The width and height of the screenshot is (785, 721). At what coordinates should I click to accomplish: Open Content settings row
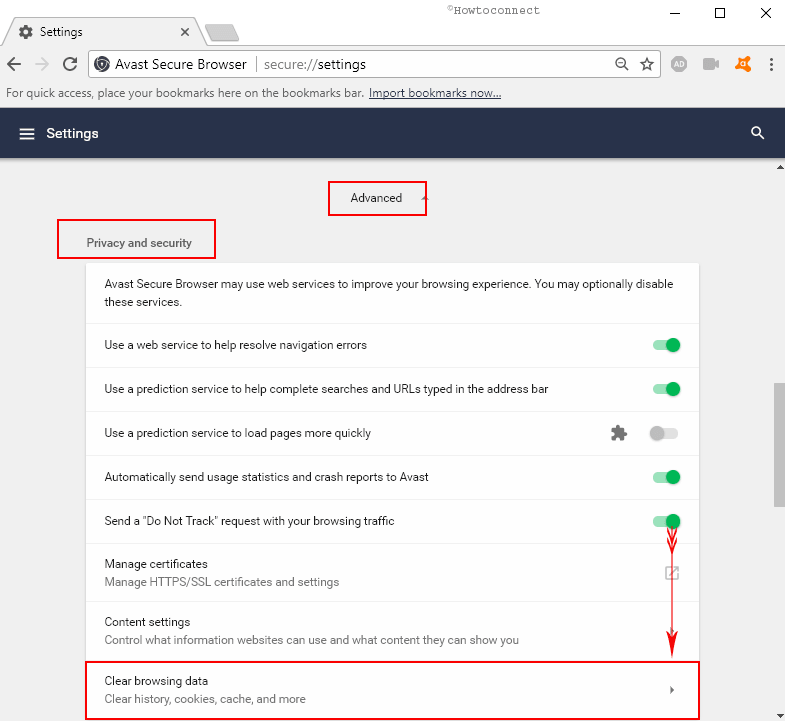tap(392, 631)
